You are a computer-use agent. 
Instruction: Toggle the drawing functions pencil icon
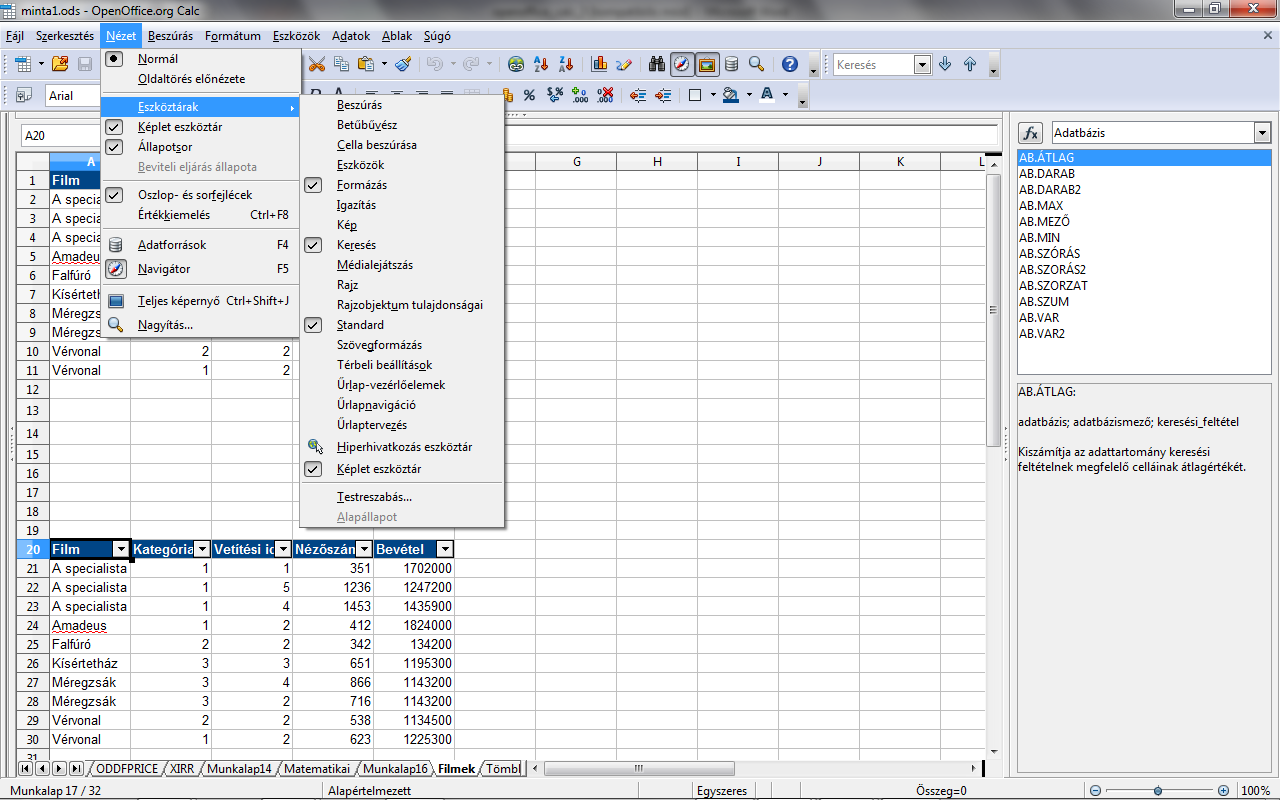(x=625, y=64)
